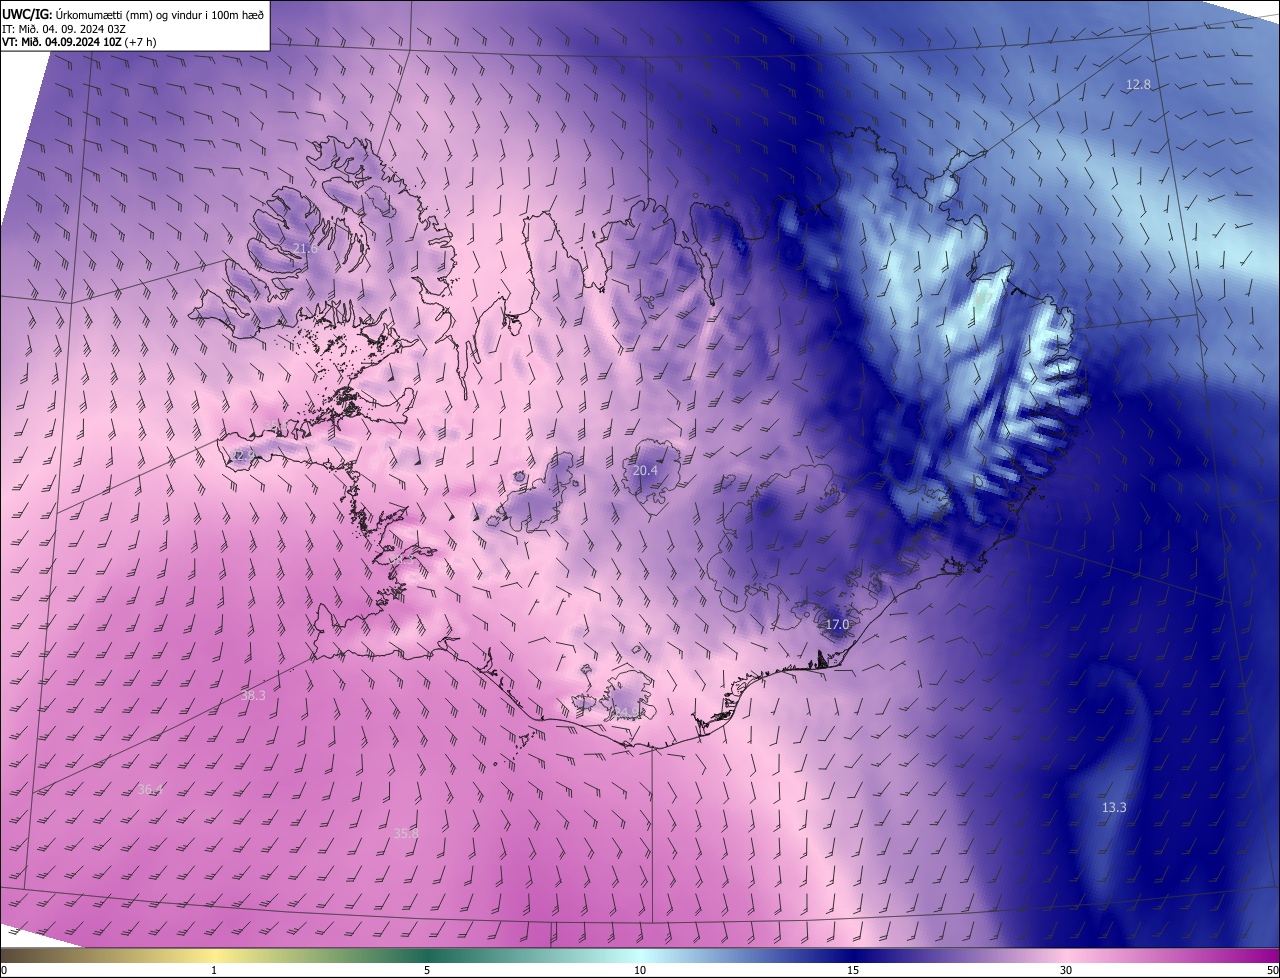
Task: Click the '38.3' value label
Action: click(x=254, y=695)
